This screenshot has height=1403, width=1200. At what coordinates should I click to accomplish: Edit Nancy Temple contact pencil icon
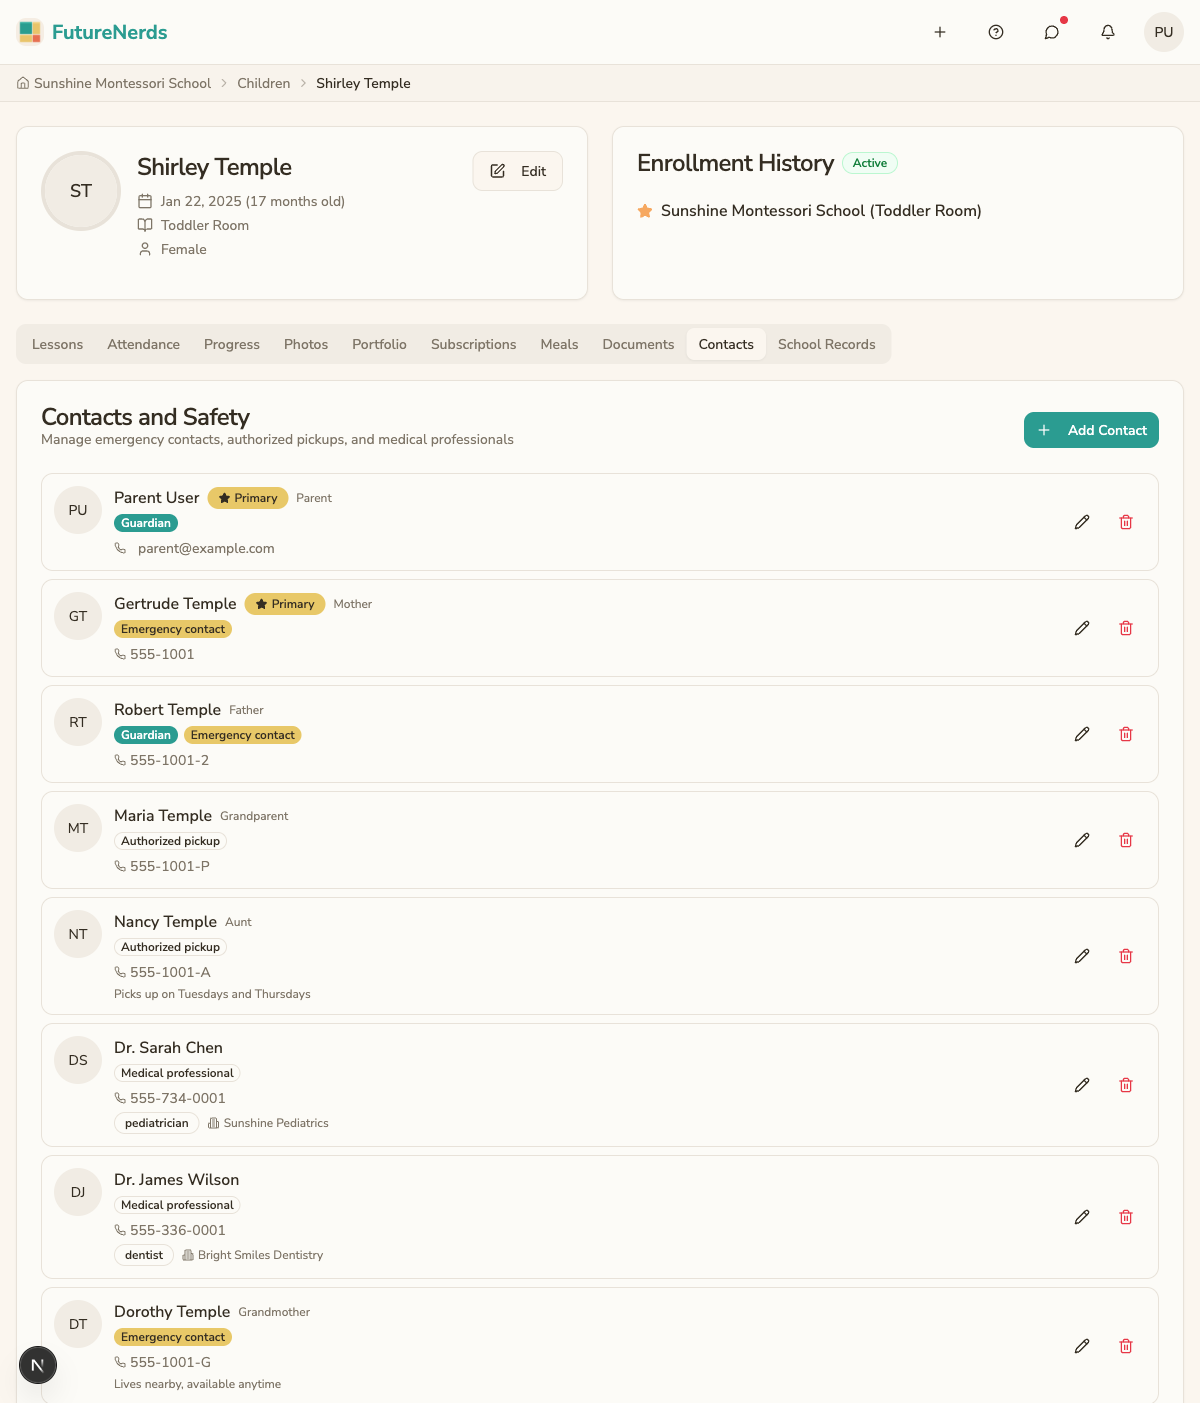[x=1082, y=956]
